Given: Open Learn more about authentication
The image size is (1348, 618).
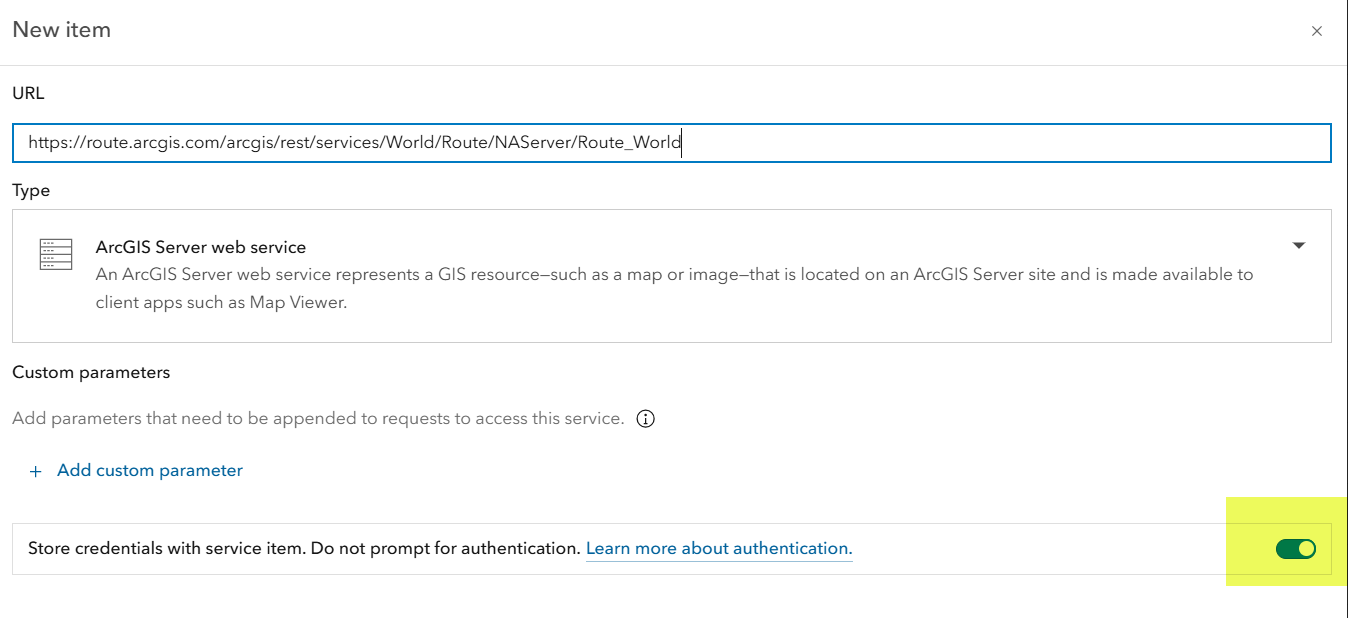Looking at the screenshot, I should pos(718,548).
